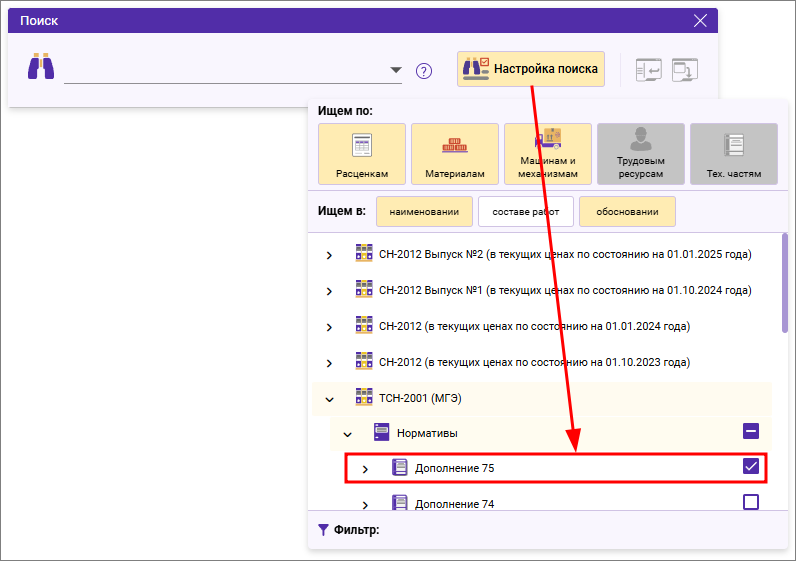The image size is (796, 561).
Task: Open the search help question mark
Action: click(x=424, y=71)
